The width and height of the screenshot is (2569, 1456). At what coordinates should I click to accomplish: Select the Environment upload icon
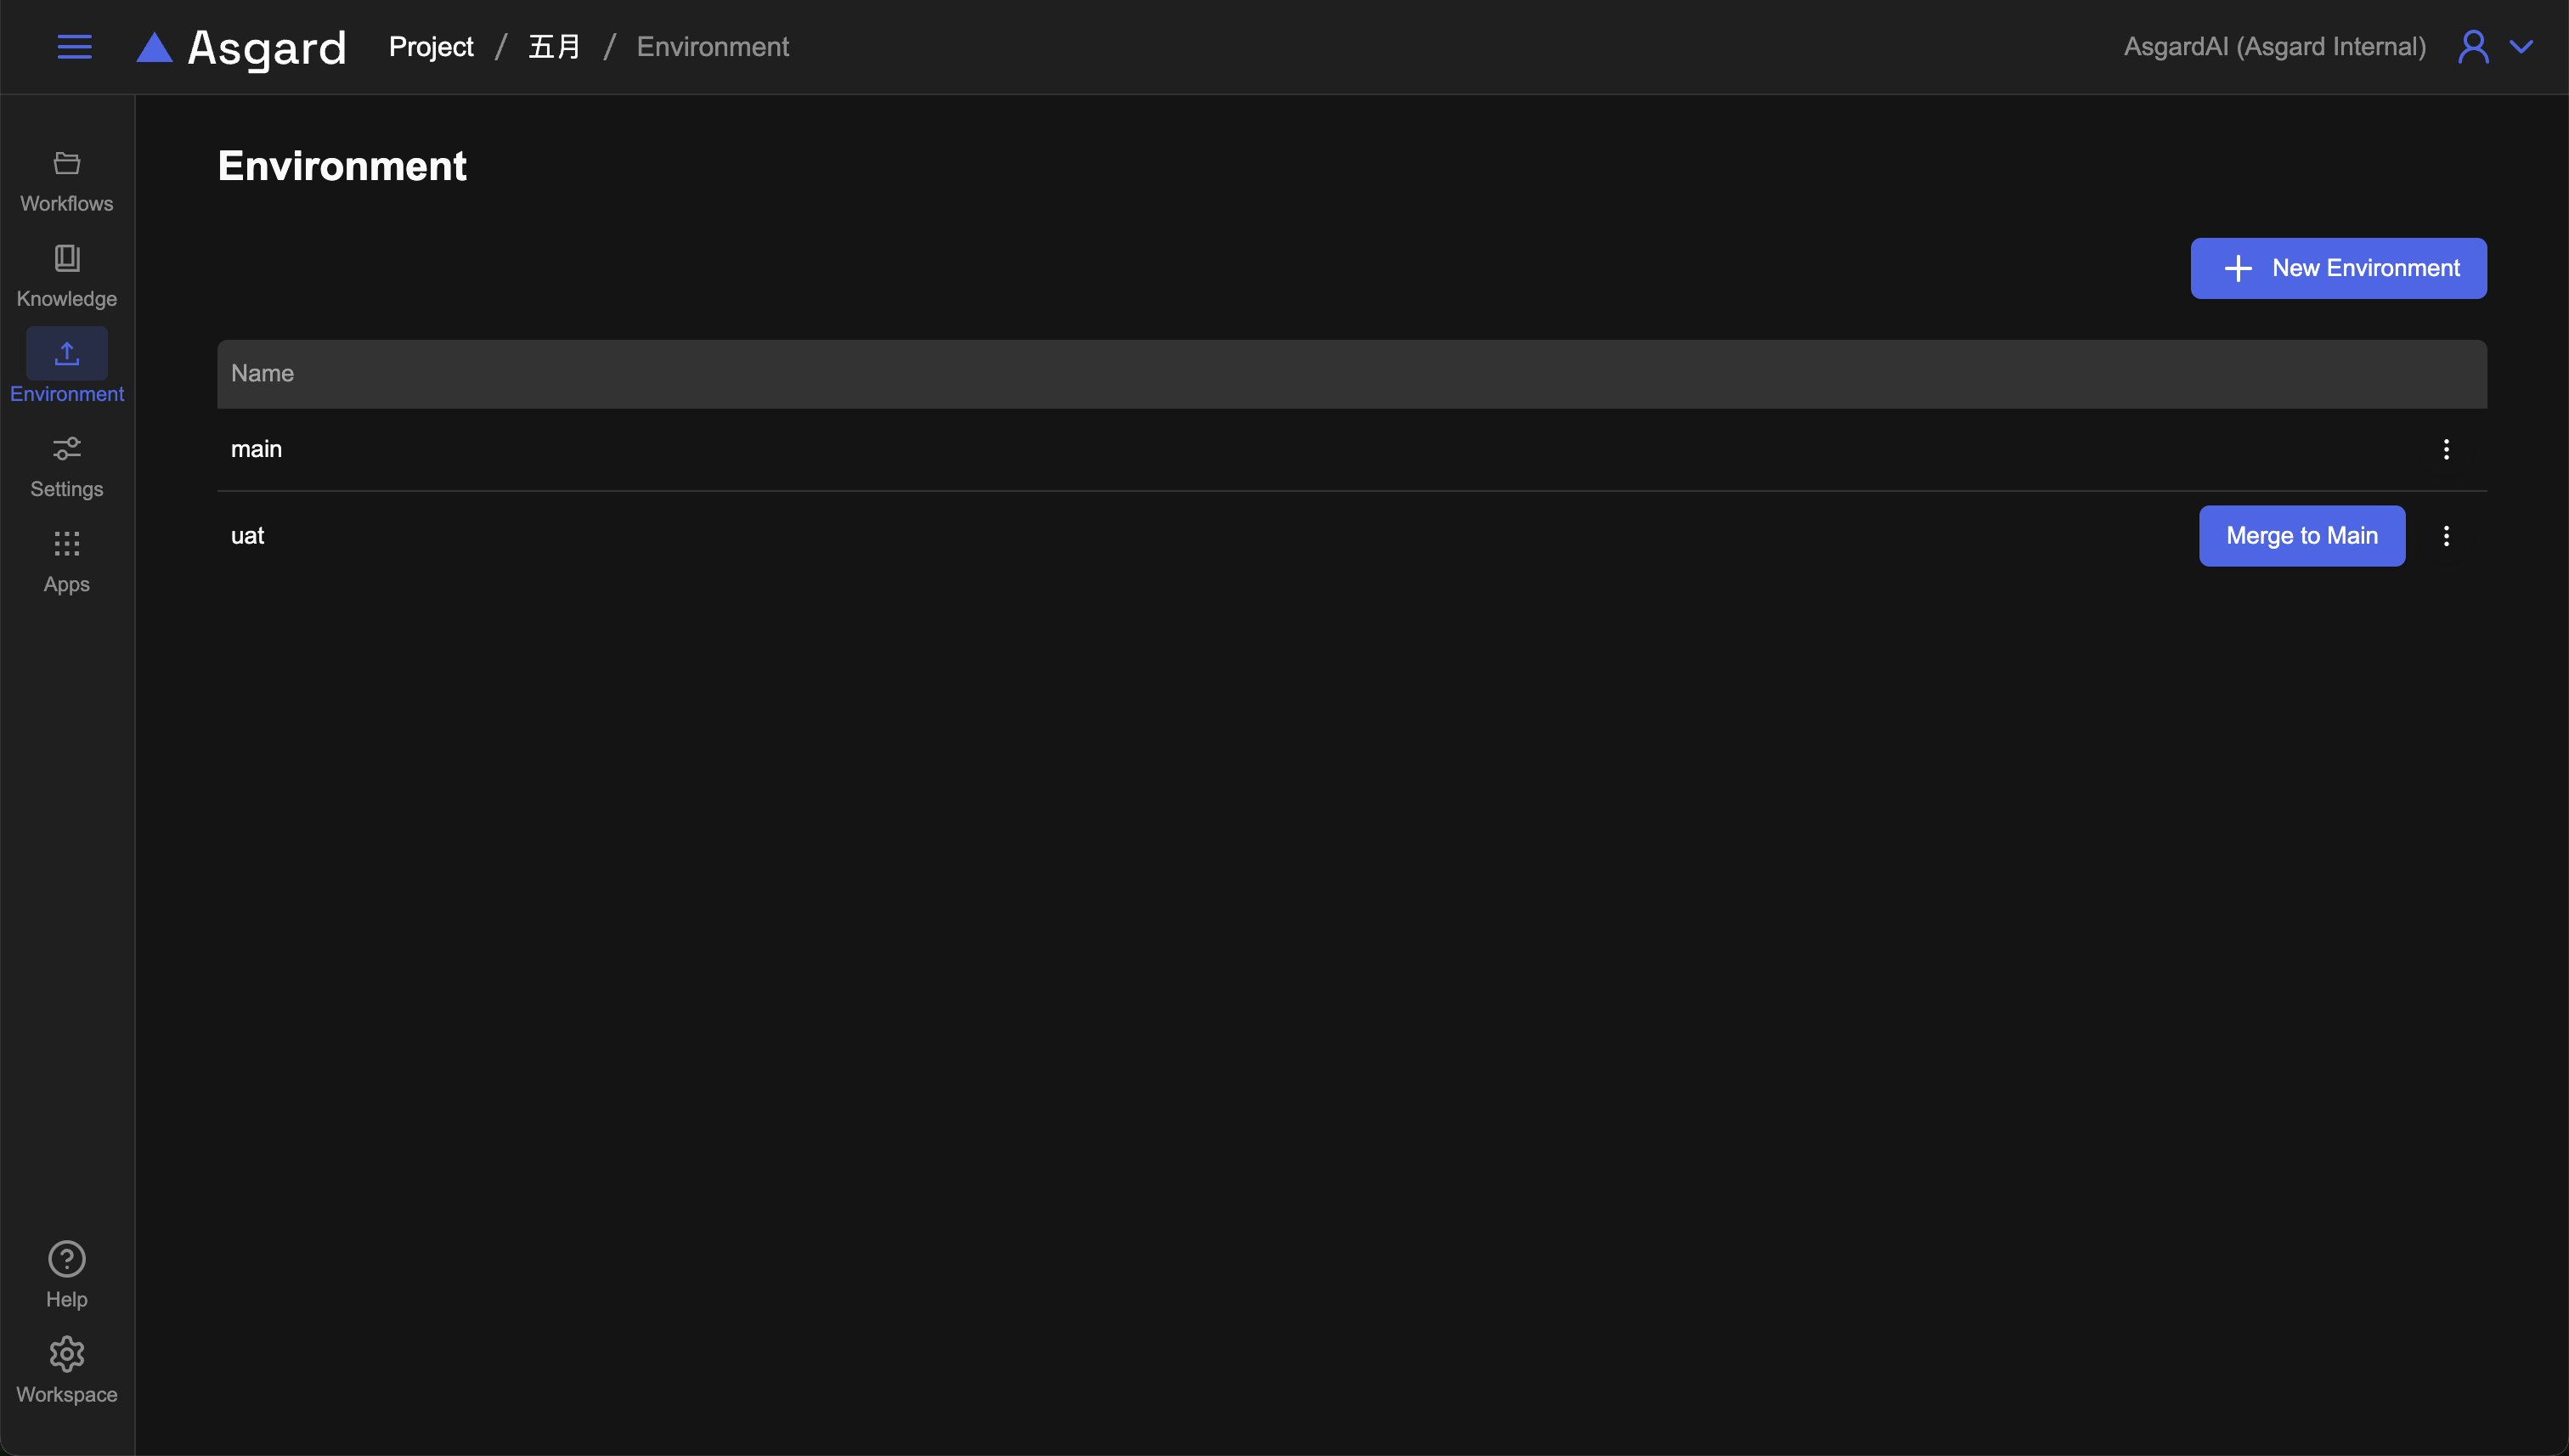pyautogui.click(x=67, y=353)
